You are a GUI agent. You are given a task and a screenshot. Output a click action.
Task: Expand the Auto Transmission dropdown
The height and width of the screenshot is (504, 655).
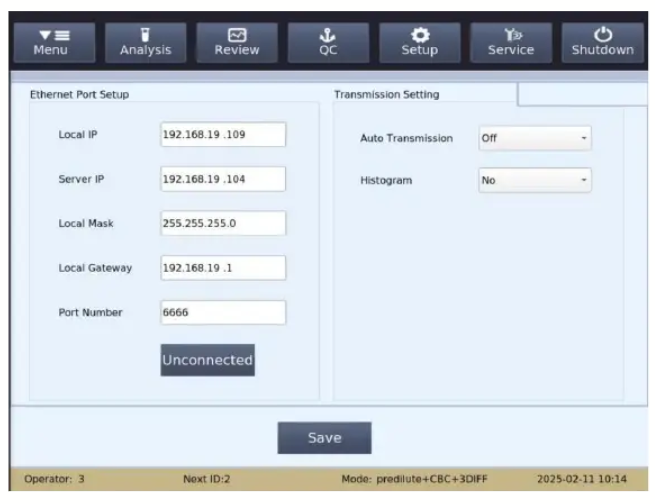pyautogui.click(x=535, y=138)
